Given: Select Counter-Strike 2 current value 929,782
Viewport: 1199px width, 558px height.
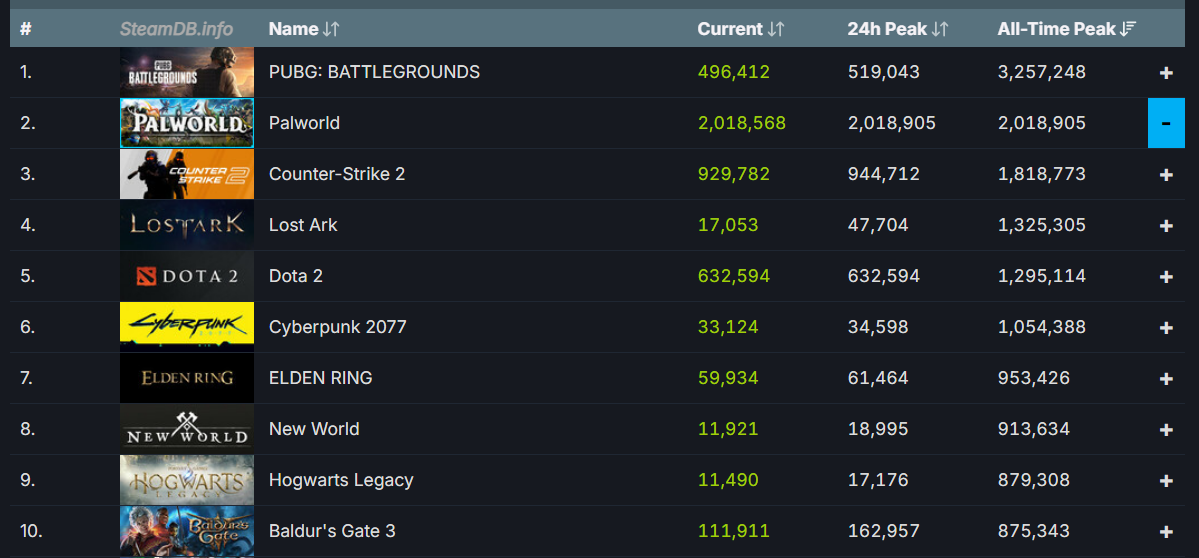Looking at the screenshot, I should point(734,174).
